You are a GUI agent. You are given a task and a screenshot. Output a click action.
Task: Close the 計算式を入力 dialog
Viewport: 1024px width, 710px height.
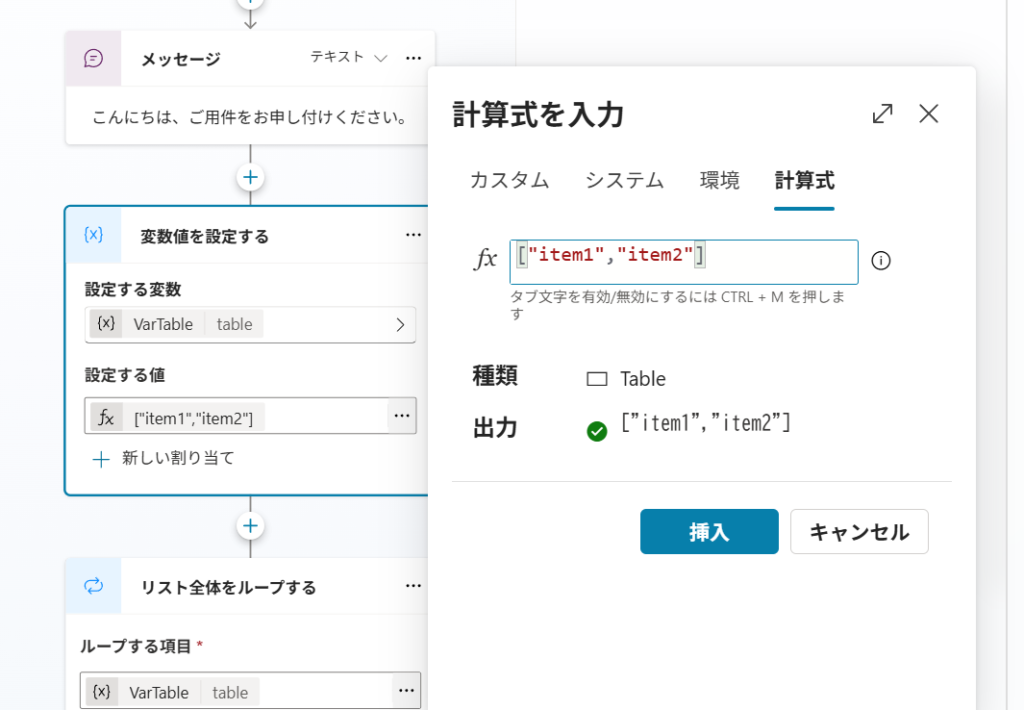coord(929,114)
